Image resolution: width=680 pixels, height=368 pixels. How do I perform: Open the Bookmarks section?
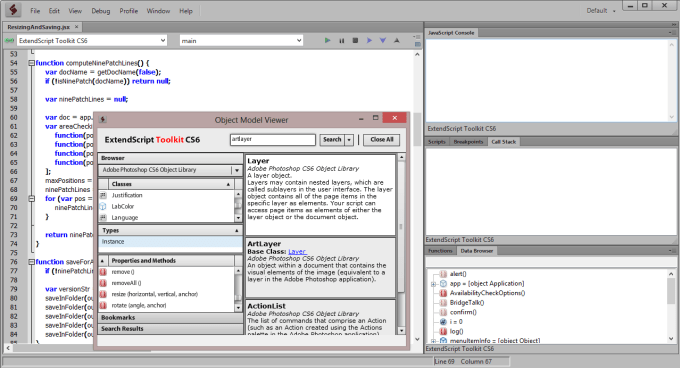[x=170, y=318]
